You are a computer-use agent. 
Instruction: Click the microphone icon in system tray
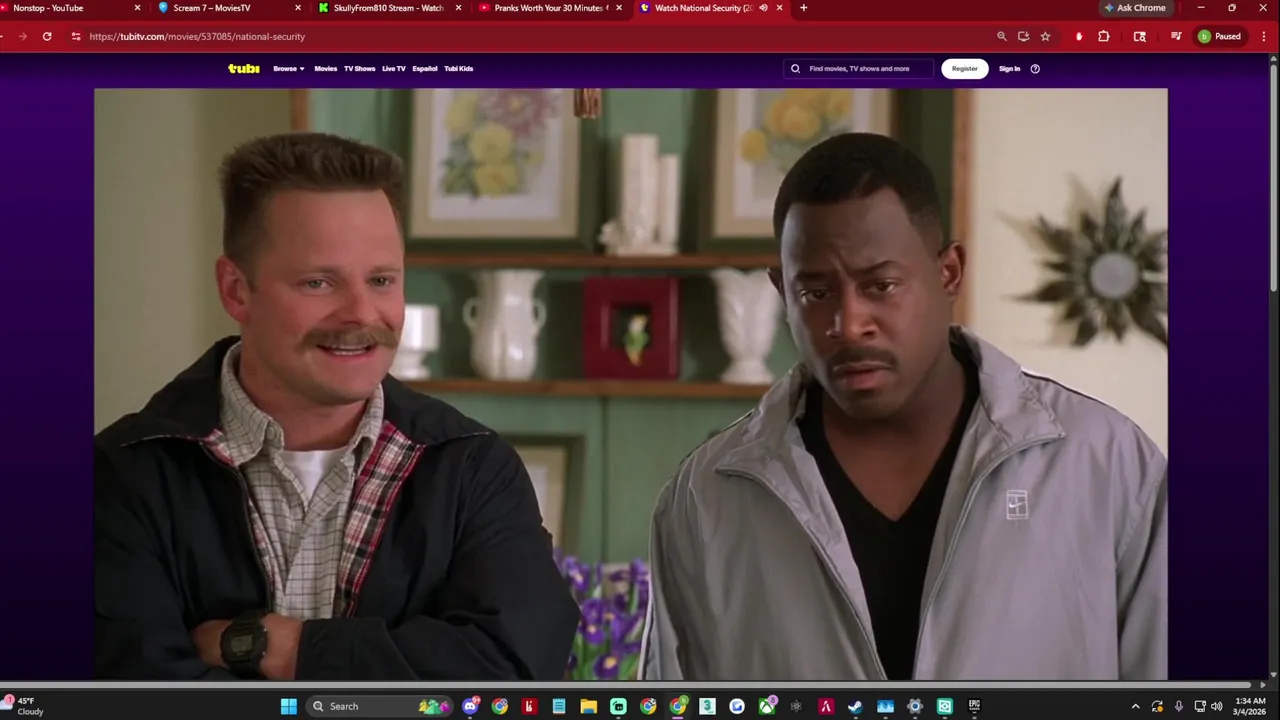coord(1178,706)
